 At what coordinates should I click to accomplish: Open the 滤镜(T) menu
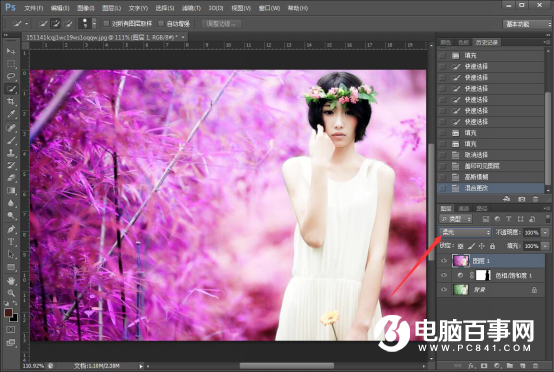(191, 8)
